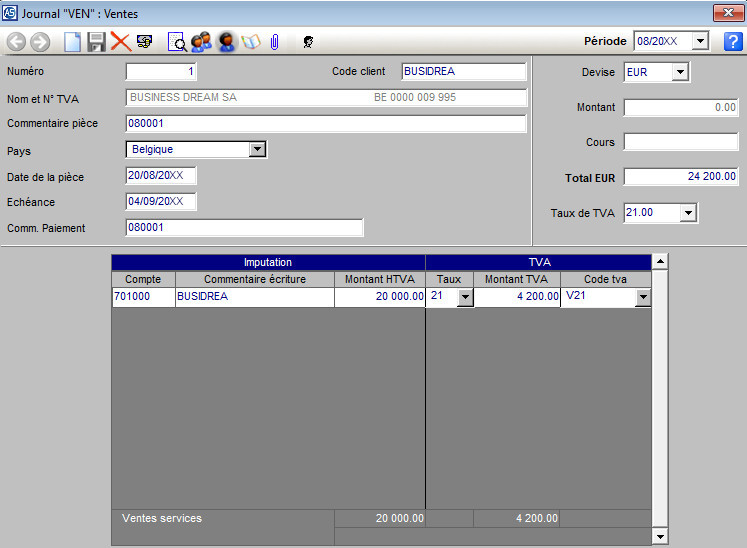
Task: Expand the Pays country dropdown
Action: pyautogui.click(x=257, y=149)
